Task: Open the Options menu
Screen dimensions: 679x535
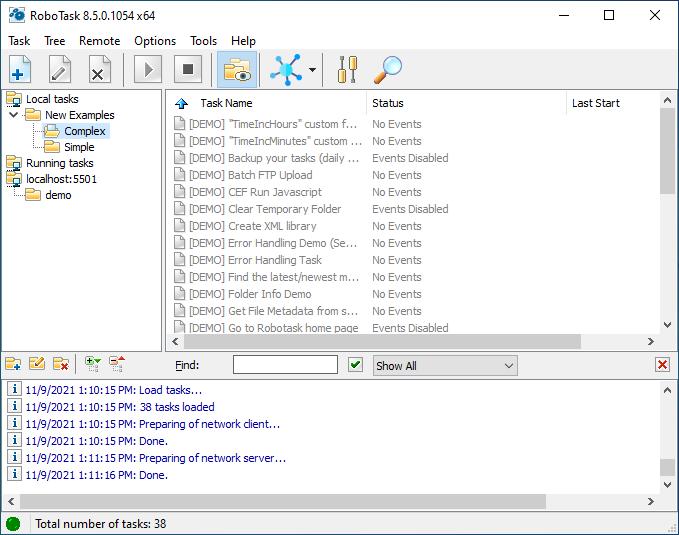Action: (x=155, y=41)
